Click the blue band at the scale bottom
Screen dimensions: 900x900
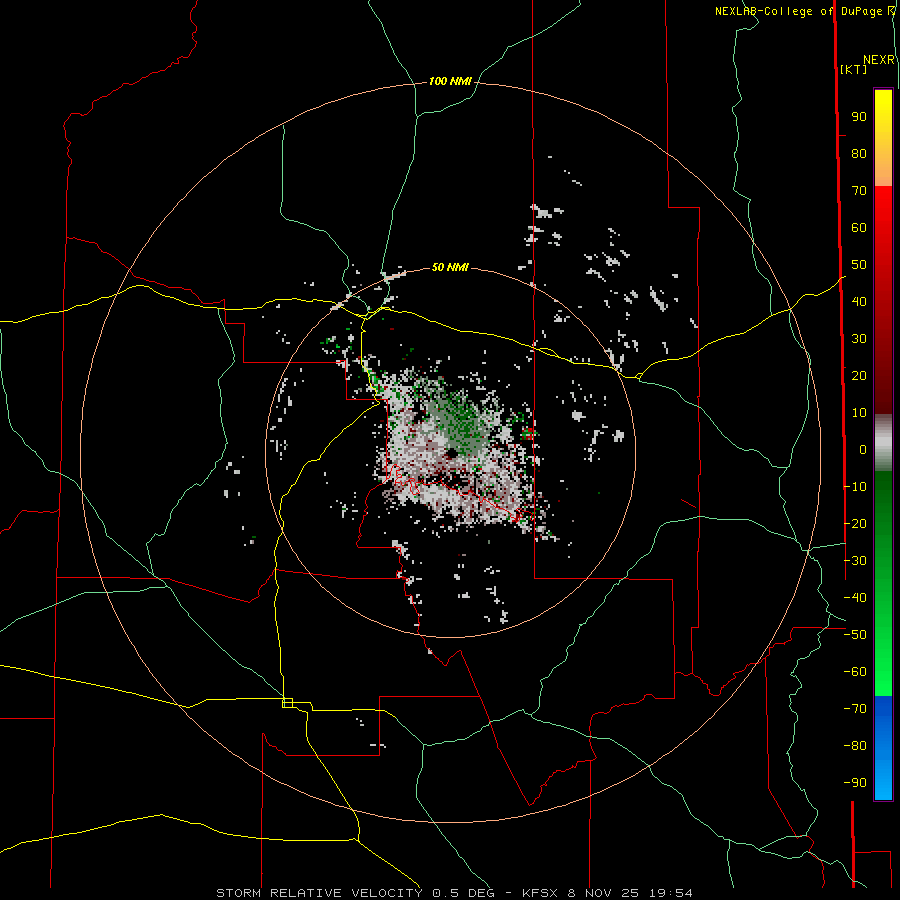tap(883, 748)
